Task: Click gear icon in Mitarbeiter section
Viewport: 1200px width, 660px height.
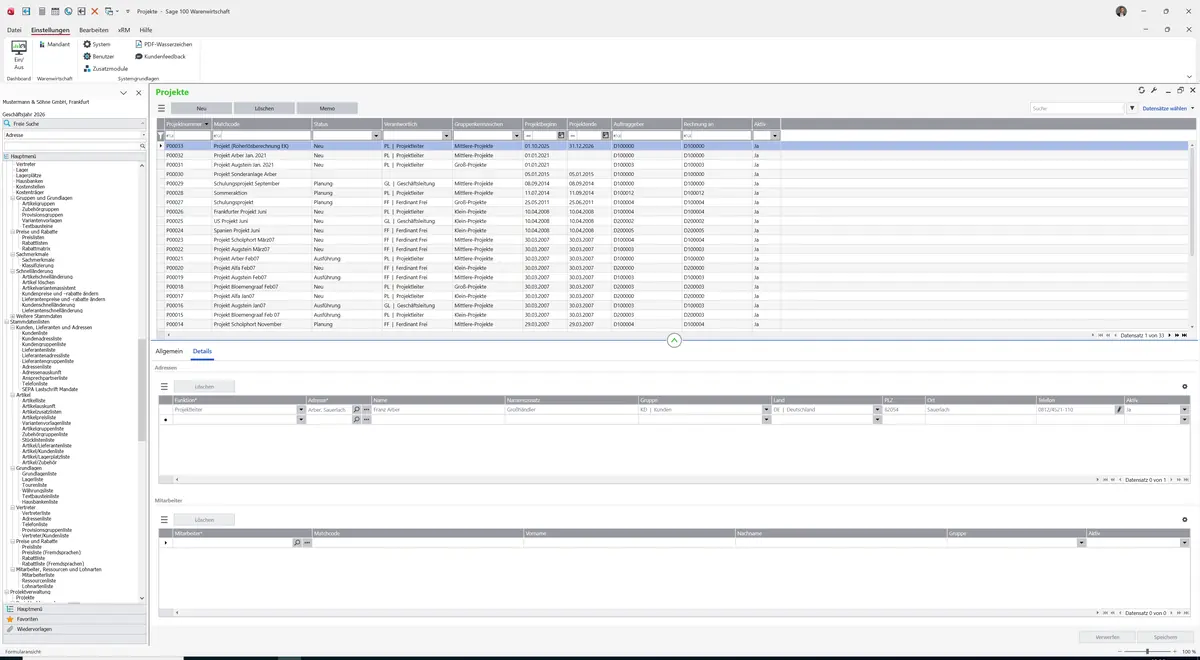Action: pos(1185,519)
